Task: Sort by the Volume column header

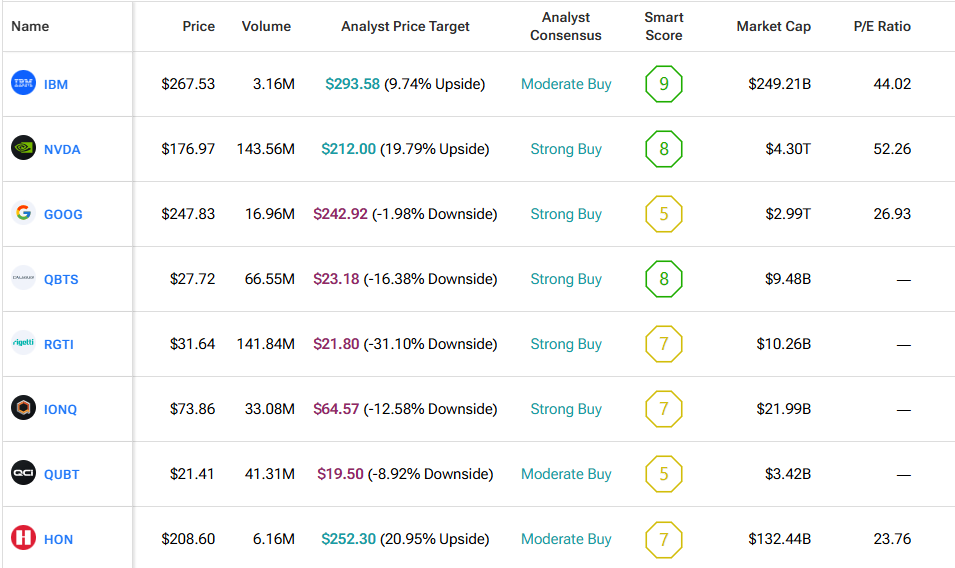Action: point(266,26)
